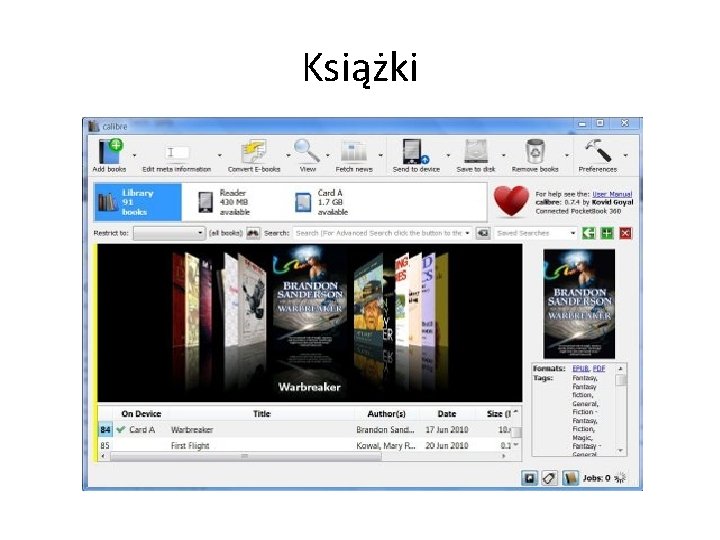Expand the Preferences dropdown arrow
The image size is (720, 540).
(625, 156)
